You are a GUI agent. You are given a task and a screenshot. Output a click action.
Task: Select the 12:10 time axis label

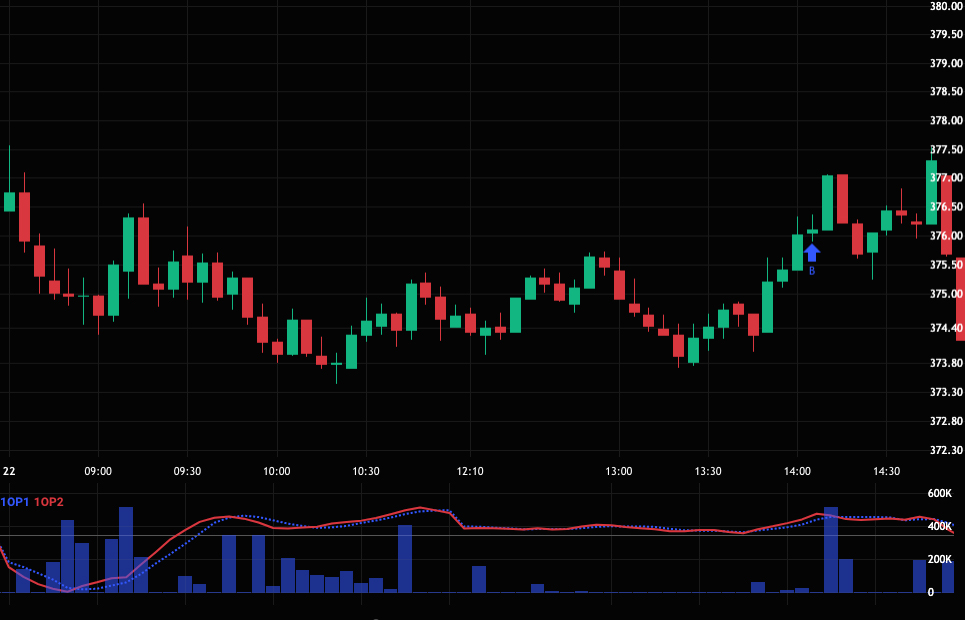(x=470, y=471)
